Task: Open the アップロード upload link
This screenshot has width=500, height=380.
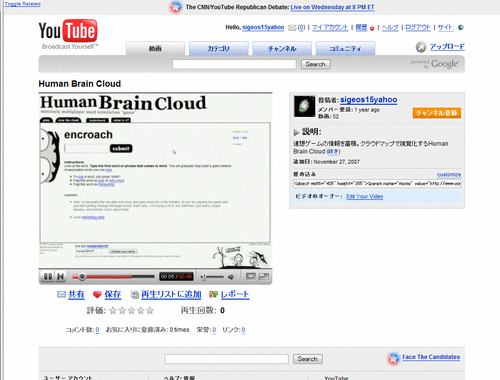Action: 447,47
